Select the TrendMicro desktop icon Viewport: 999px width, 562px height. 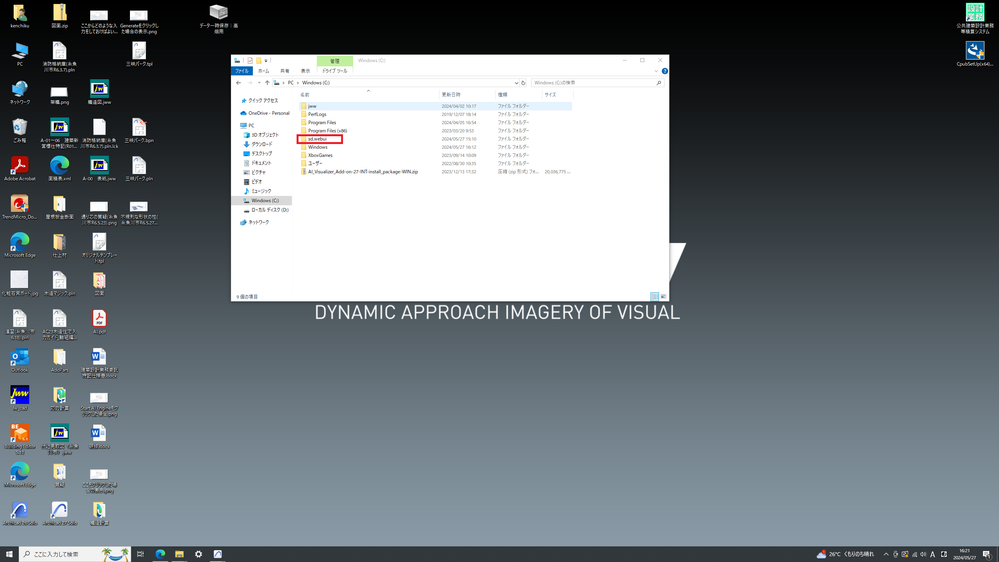pyautogui.click(x=20, y=208)
